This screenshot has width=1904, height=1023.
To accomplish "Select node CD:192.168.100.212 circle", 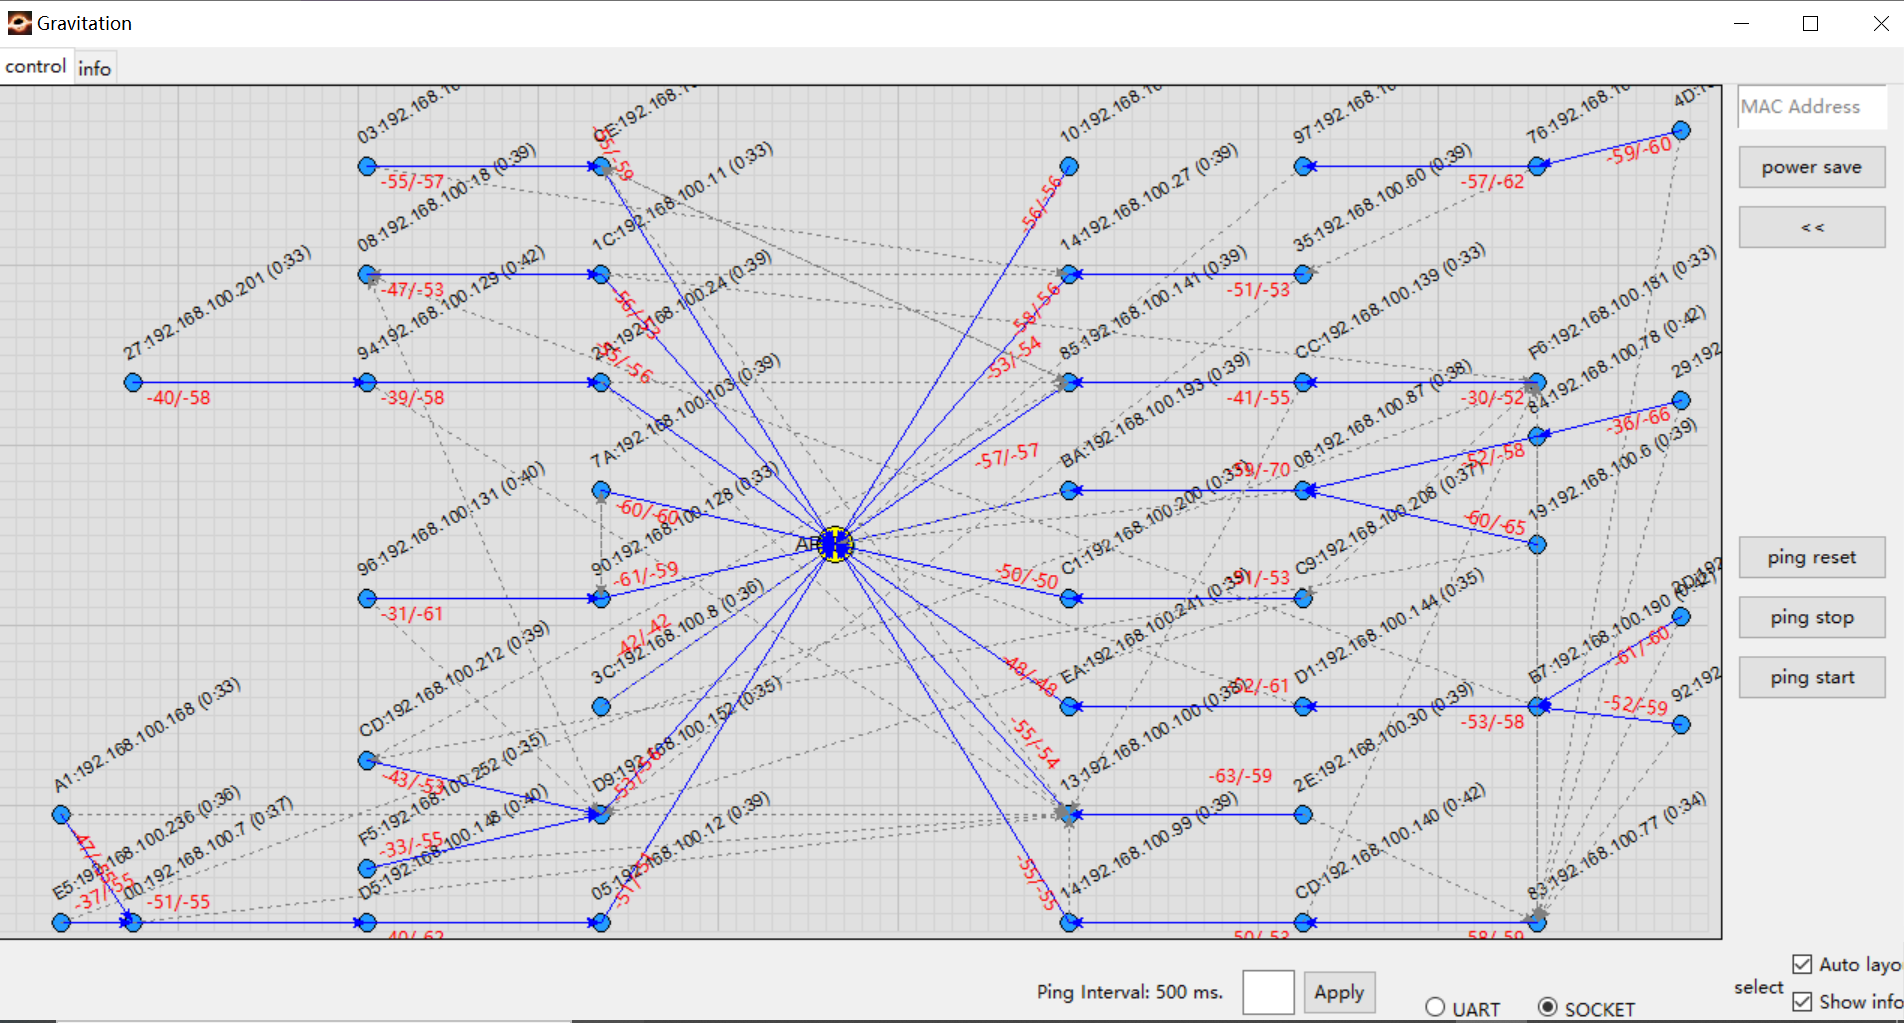I will pos(367,761).
